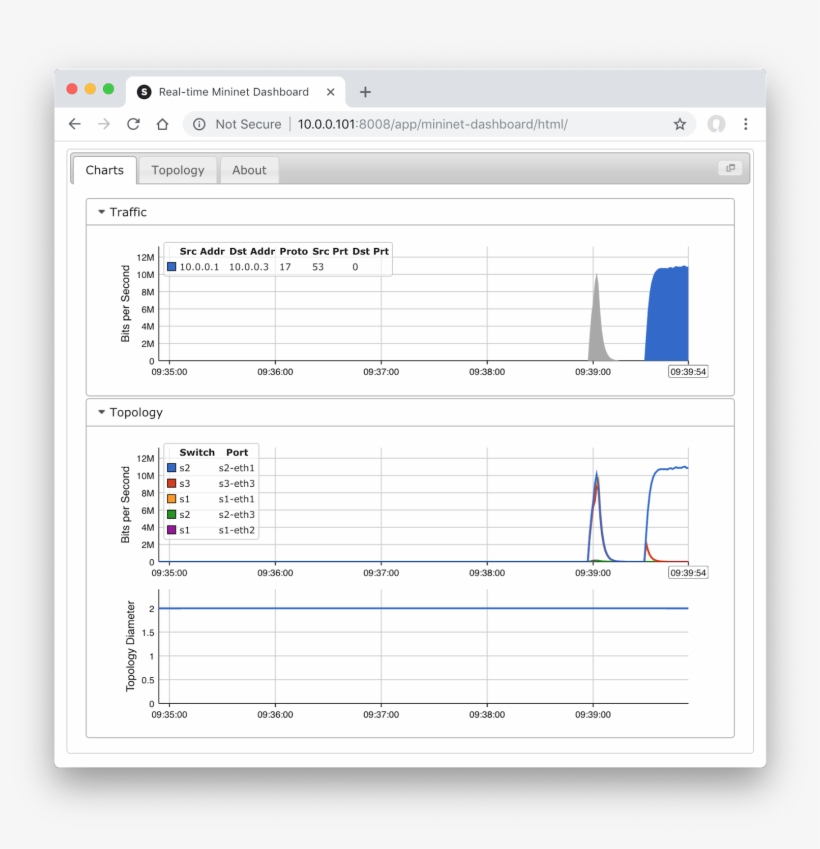Bookmark the page with the star icon
This screenshot has height=849, width=820.
680,124
